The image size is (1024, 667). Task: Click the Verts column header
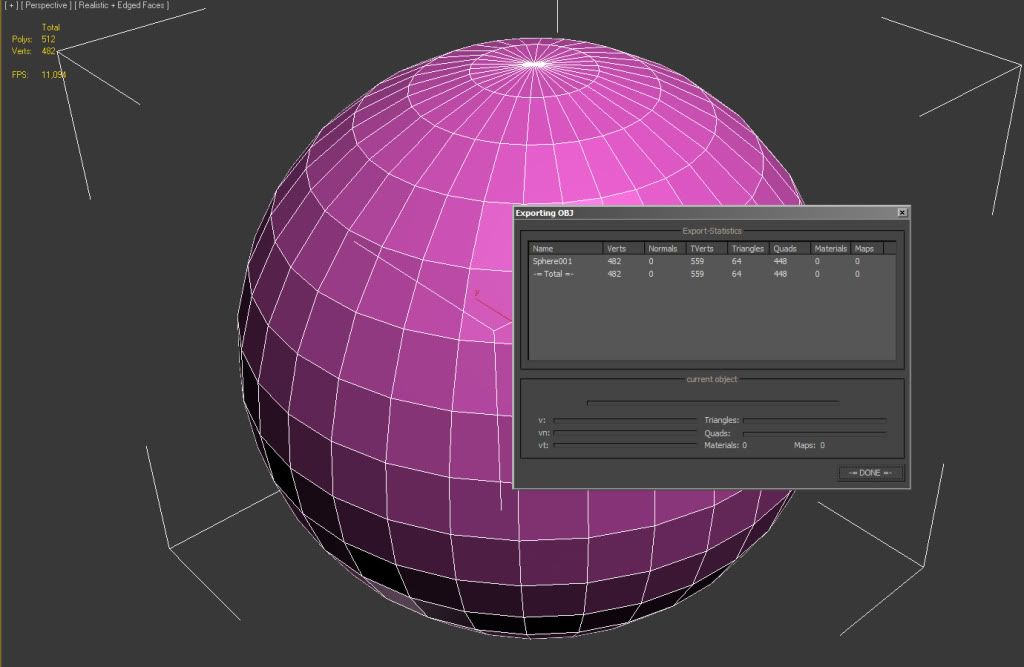tap(615, 248)
